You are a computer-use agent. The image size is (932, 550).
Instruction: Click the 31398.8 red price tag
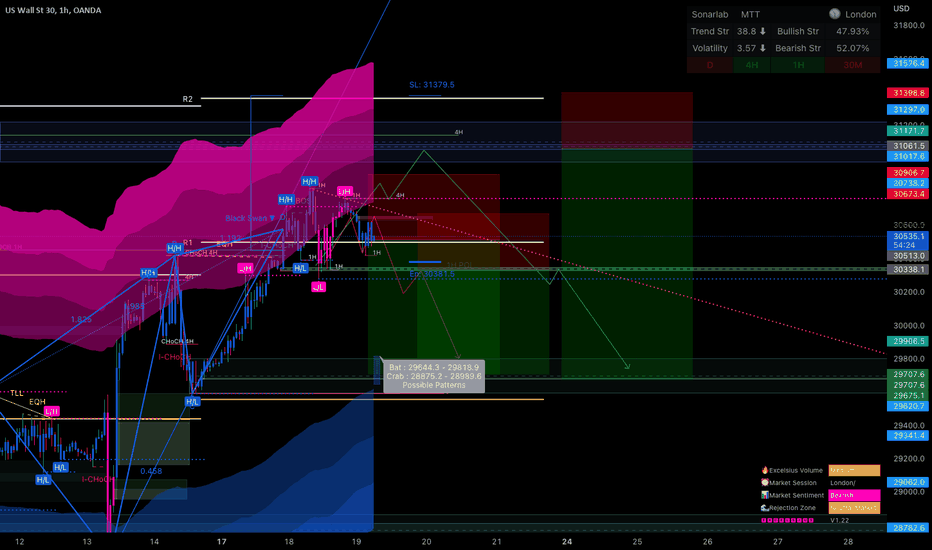coord(908,93)
